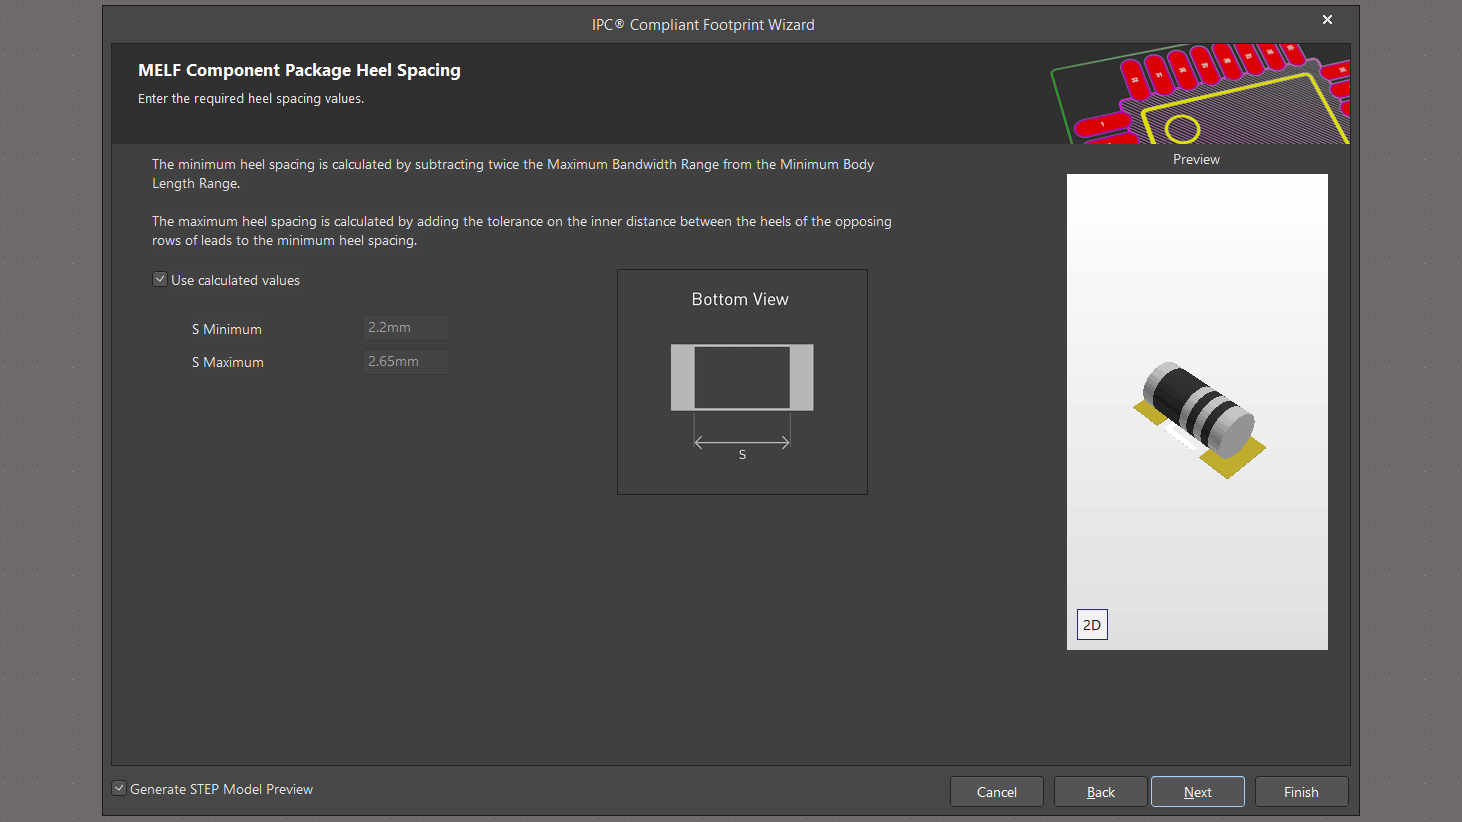Click the 3D MELF component model
The height and width of the screenshot is (822, 1462).
(x=1198, y=412)
